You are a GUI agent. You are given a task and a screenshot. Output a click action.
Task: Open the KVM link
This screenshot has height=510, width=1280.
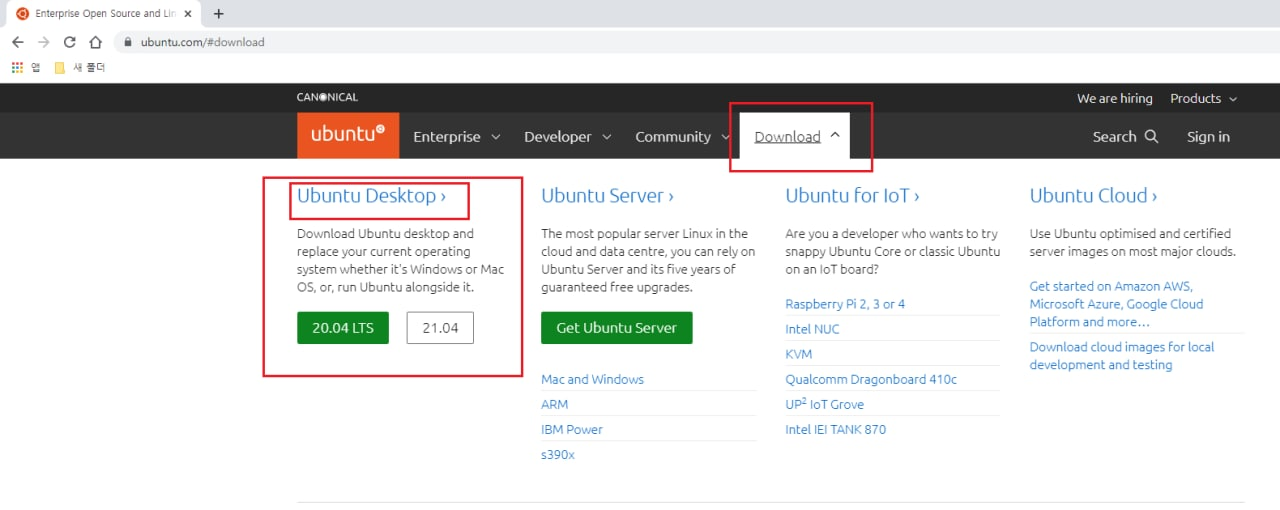(799, 354)
